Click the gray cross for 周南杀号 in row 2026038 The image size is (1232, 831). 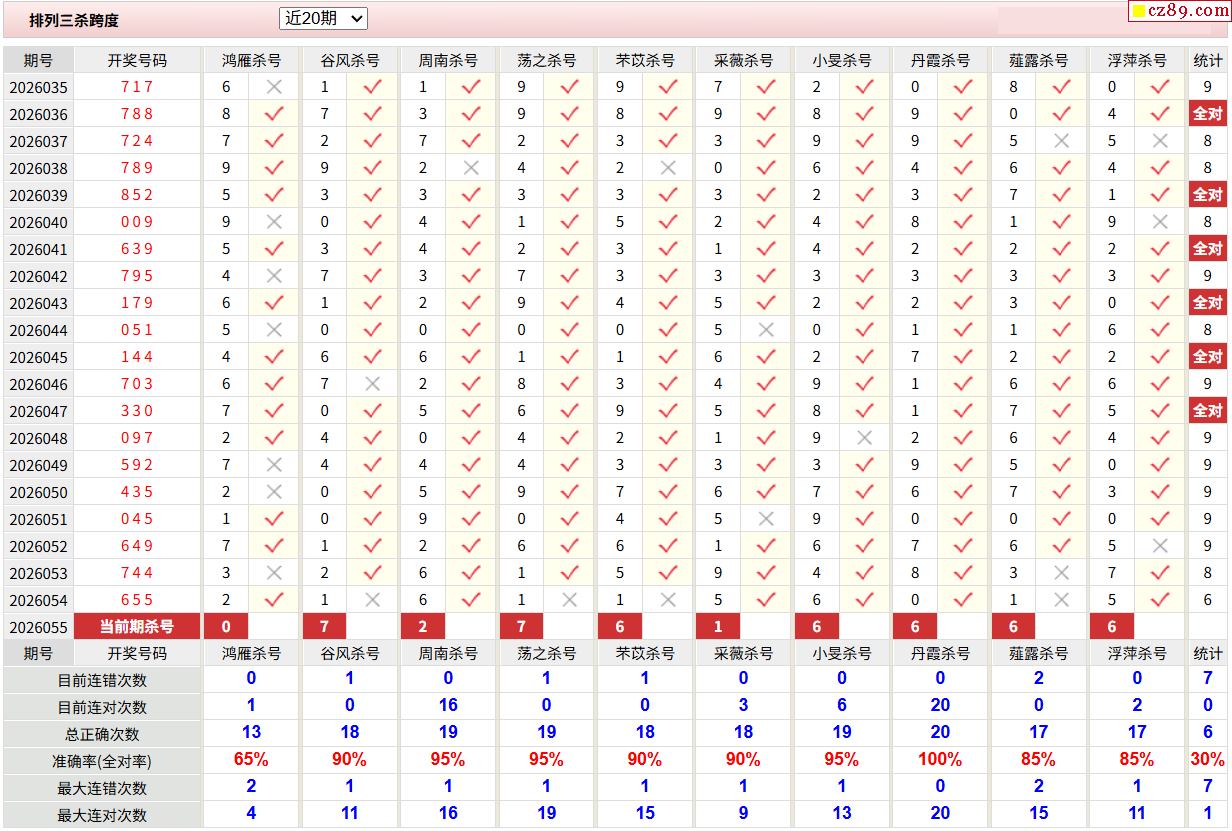pyautogui.click(x=470, y=168)
